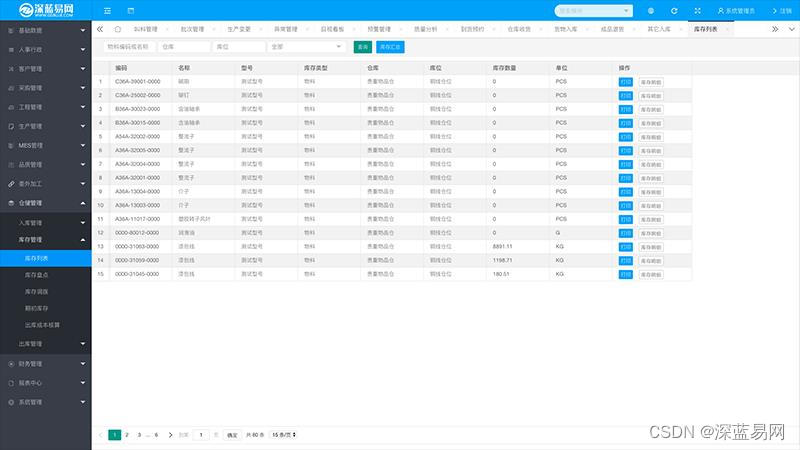
Task: Click the window icon in top bar
Action: [131, 11]
